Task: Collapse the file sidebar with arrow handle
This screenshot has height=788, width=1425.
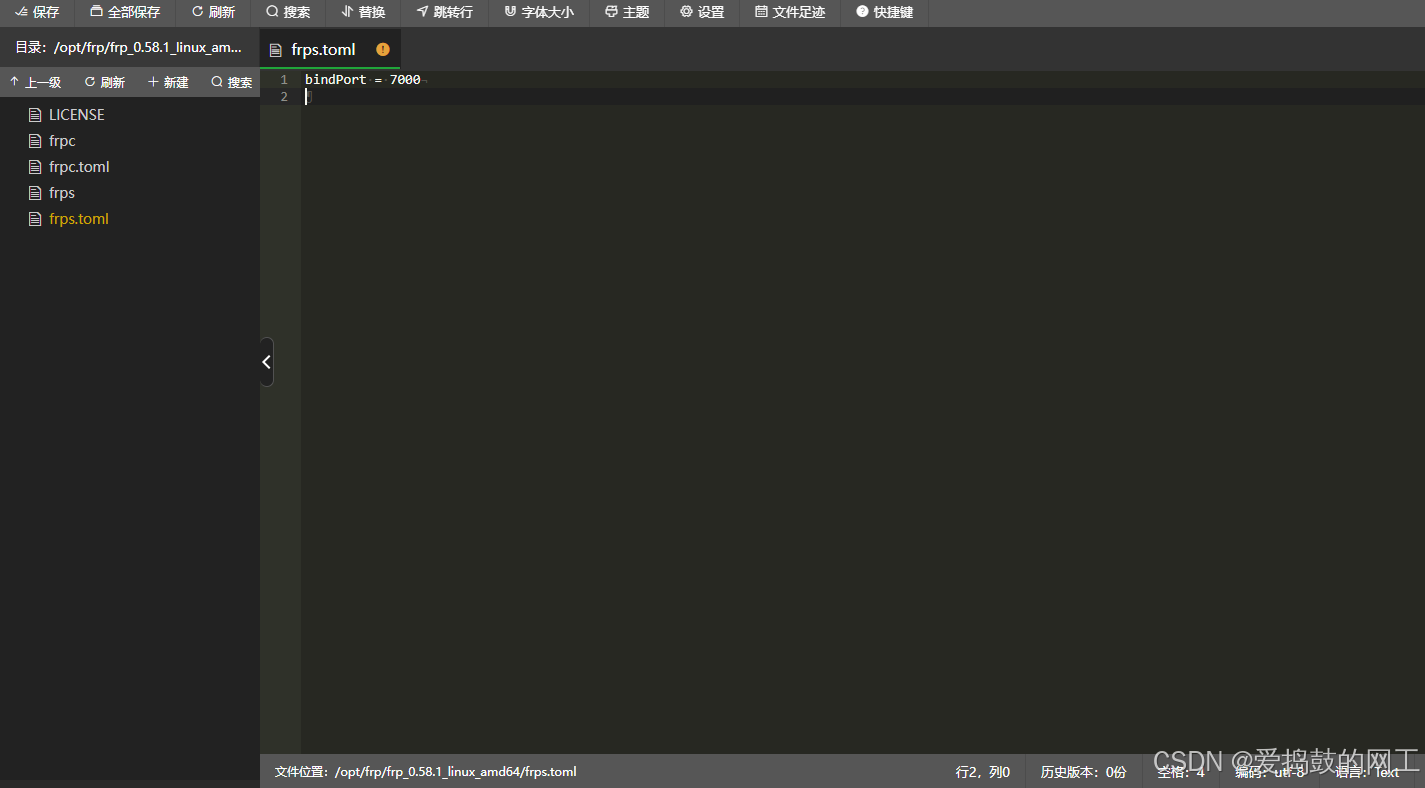Action: (266, 362)
